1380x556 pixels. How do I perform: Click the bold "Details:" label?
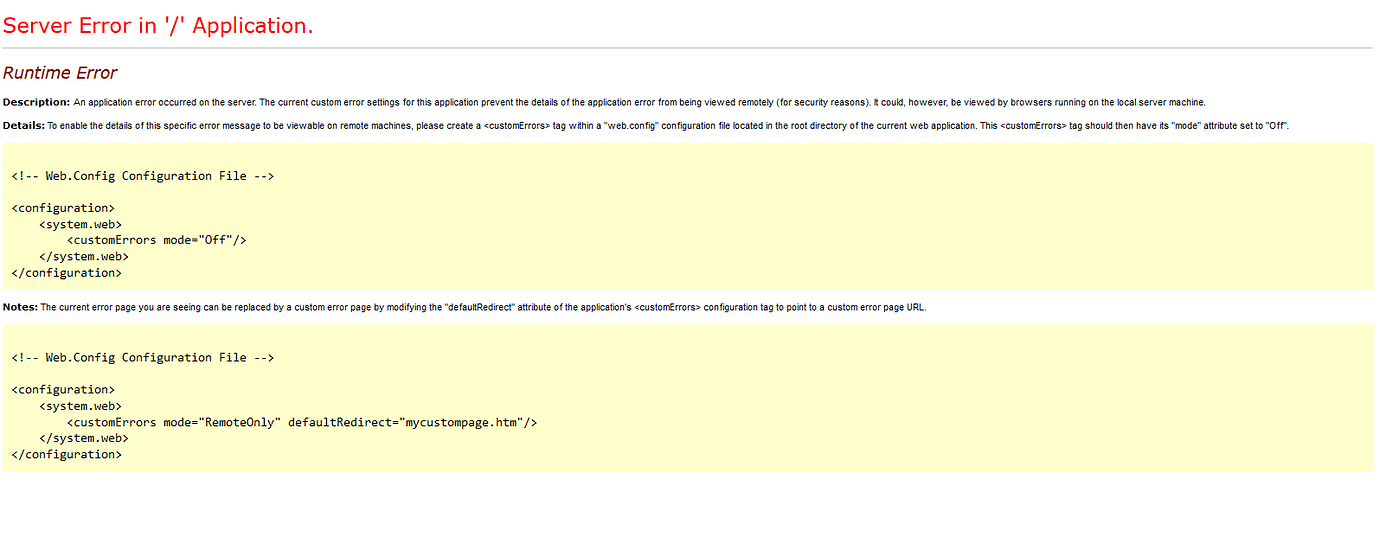(24, 125)
